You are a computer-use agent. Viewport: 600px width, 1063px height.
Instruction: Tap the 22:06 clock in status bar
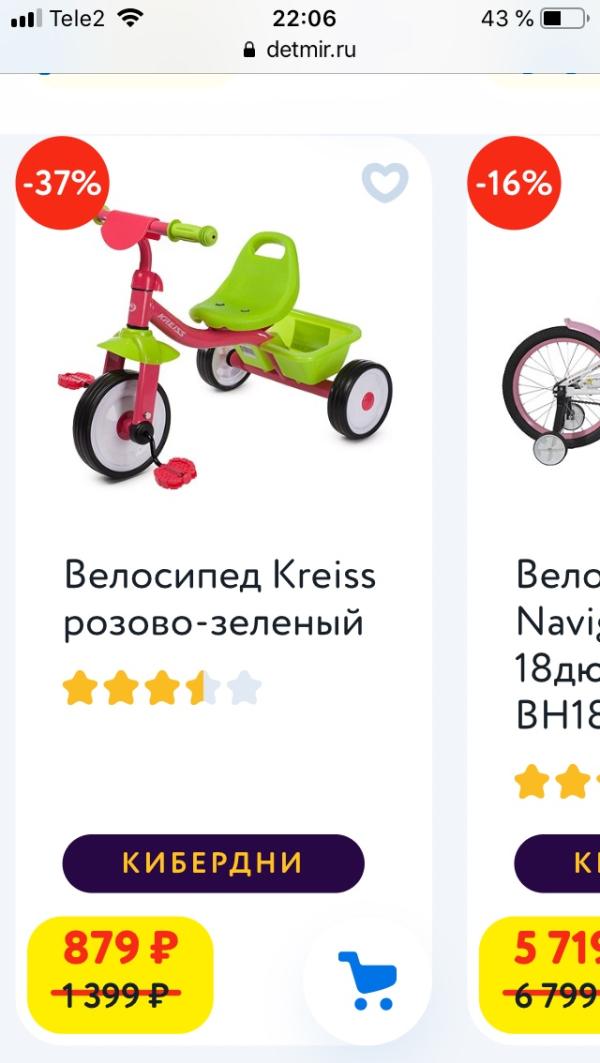[304, 18]
